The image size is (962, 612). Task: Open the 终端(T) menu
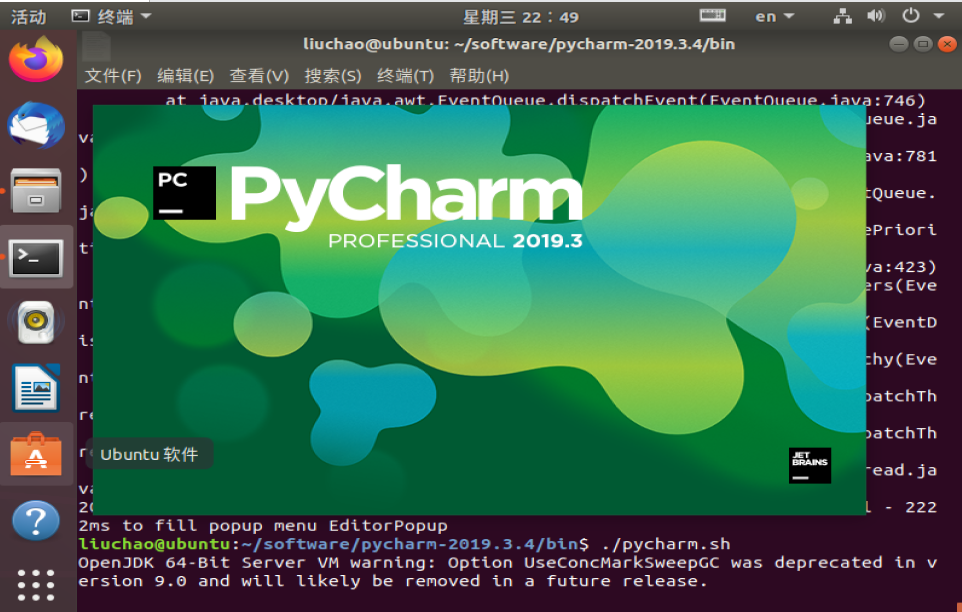(x=406, y=76)
